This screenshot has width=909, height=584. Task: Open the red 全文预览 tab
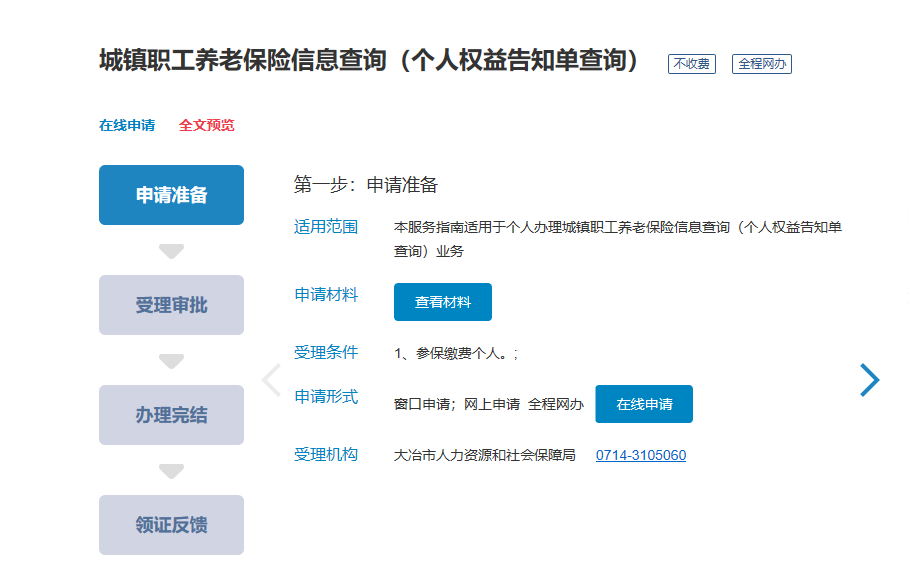206,126
